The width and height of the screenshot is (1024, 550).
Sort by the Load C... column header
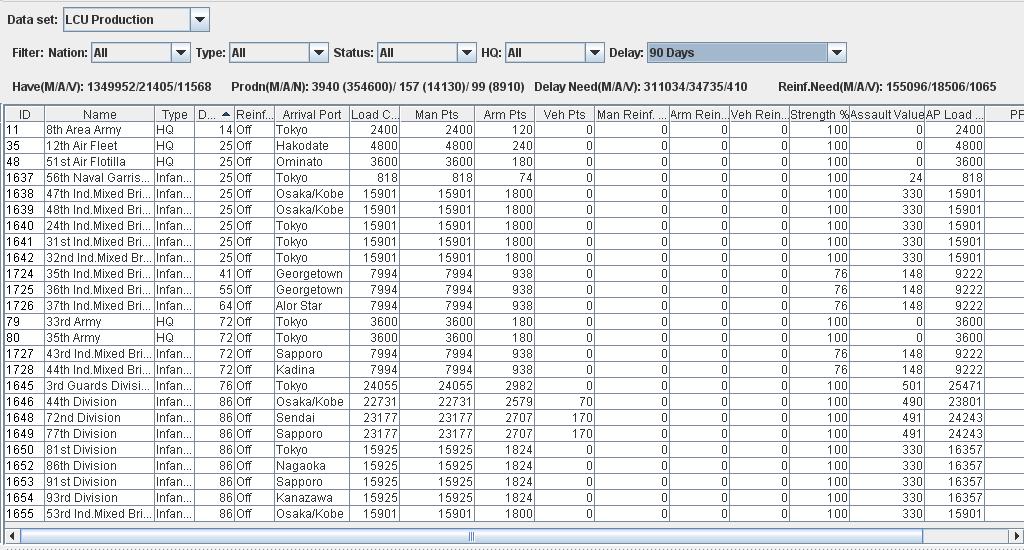(374, 114)
